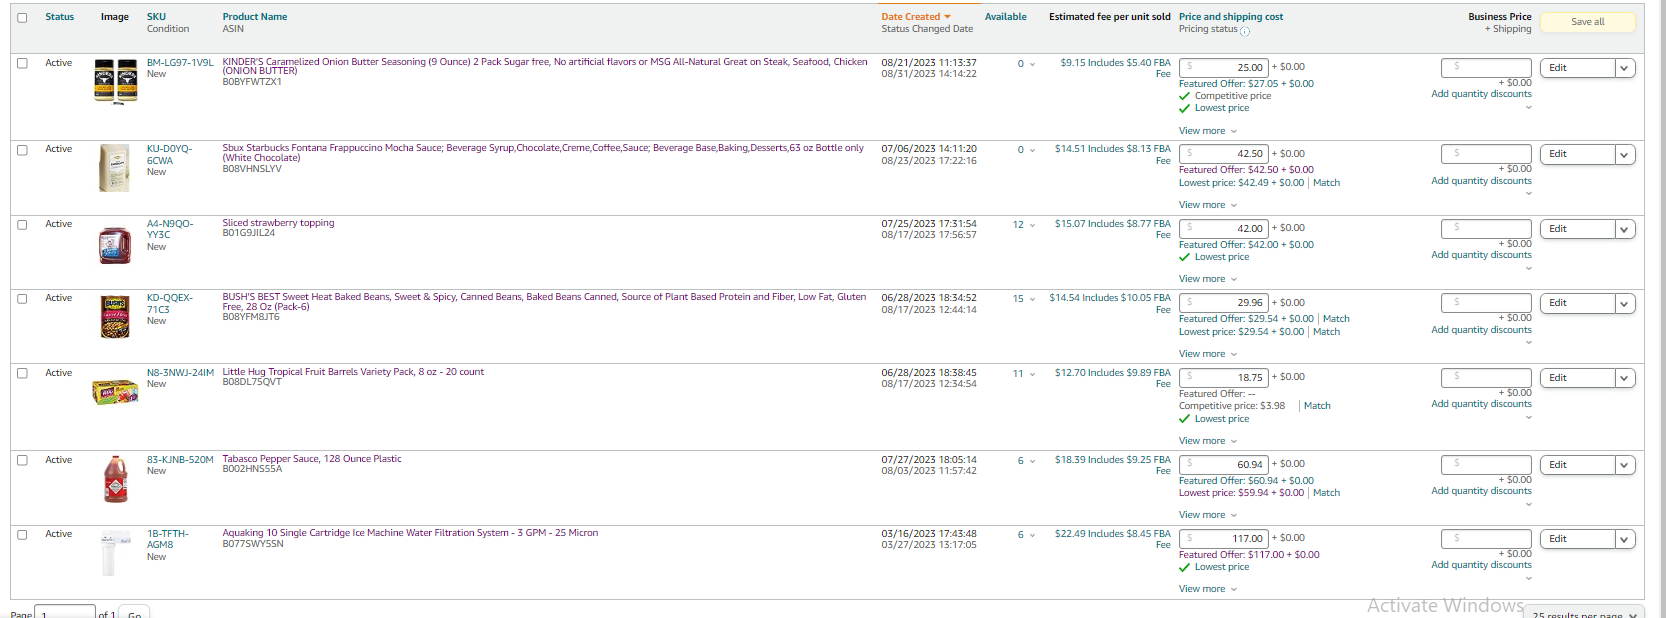Open Edit dropdown arrow for Starbucks row
1666x618 pixels.
(1624, 154)
